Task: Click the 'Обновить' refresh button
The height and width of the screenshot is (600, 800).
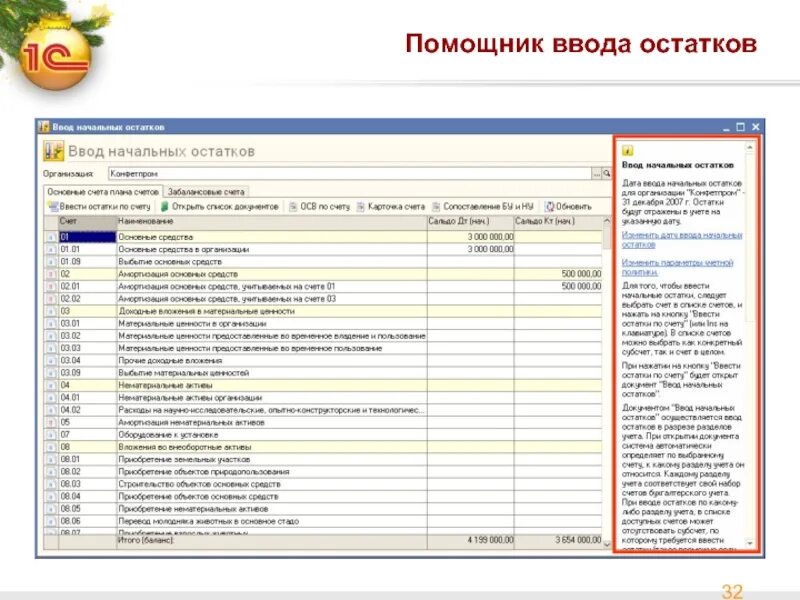Action: pos(568,207)
